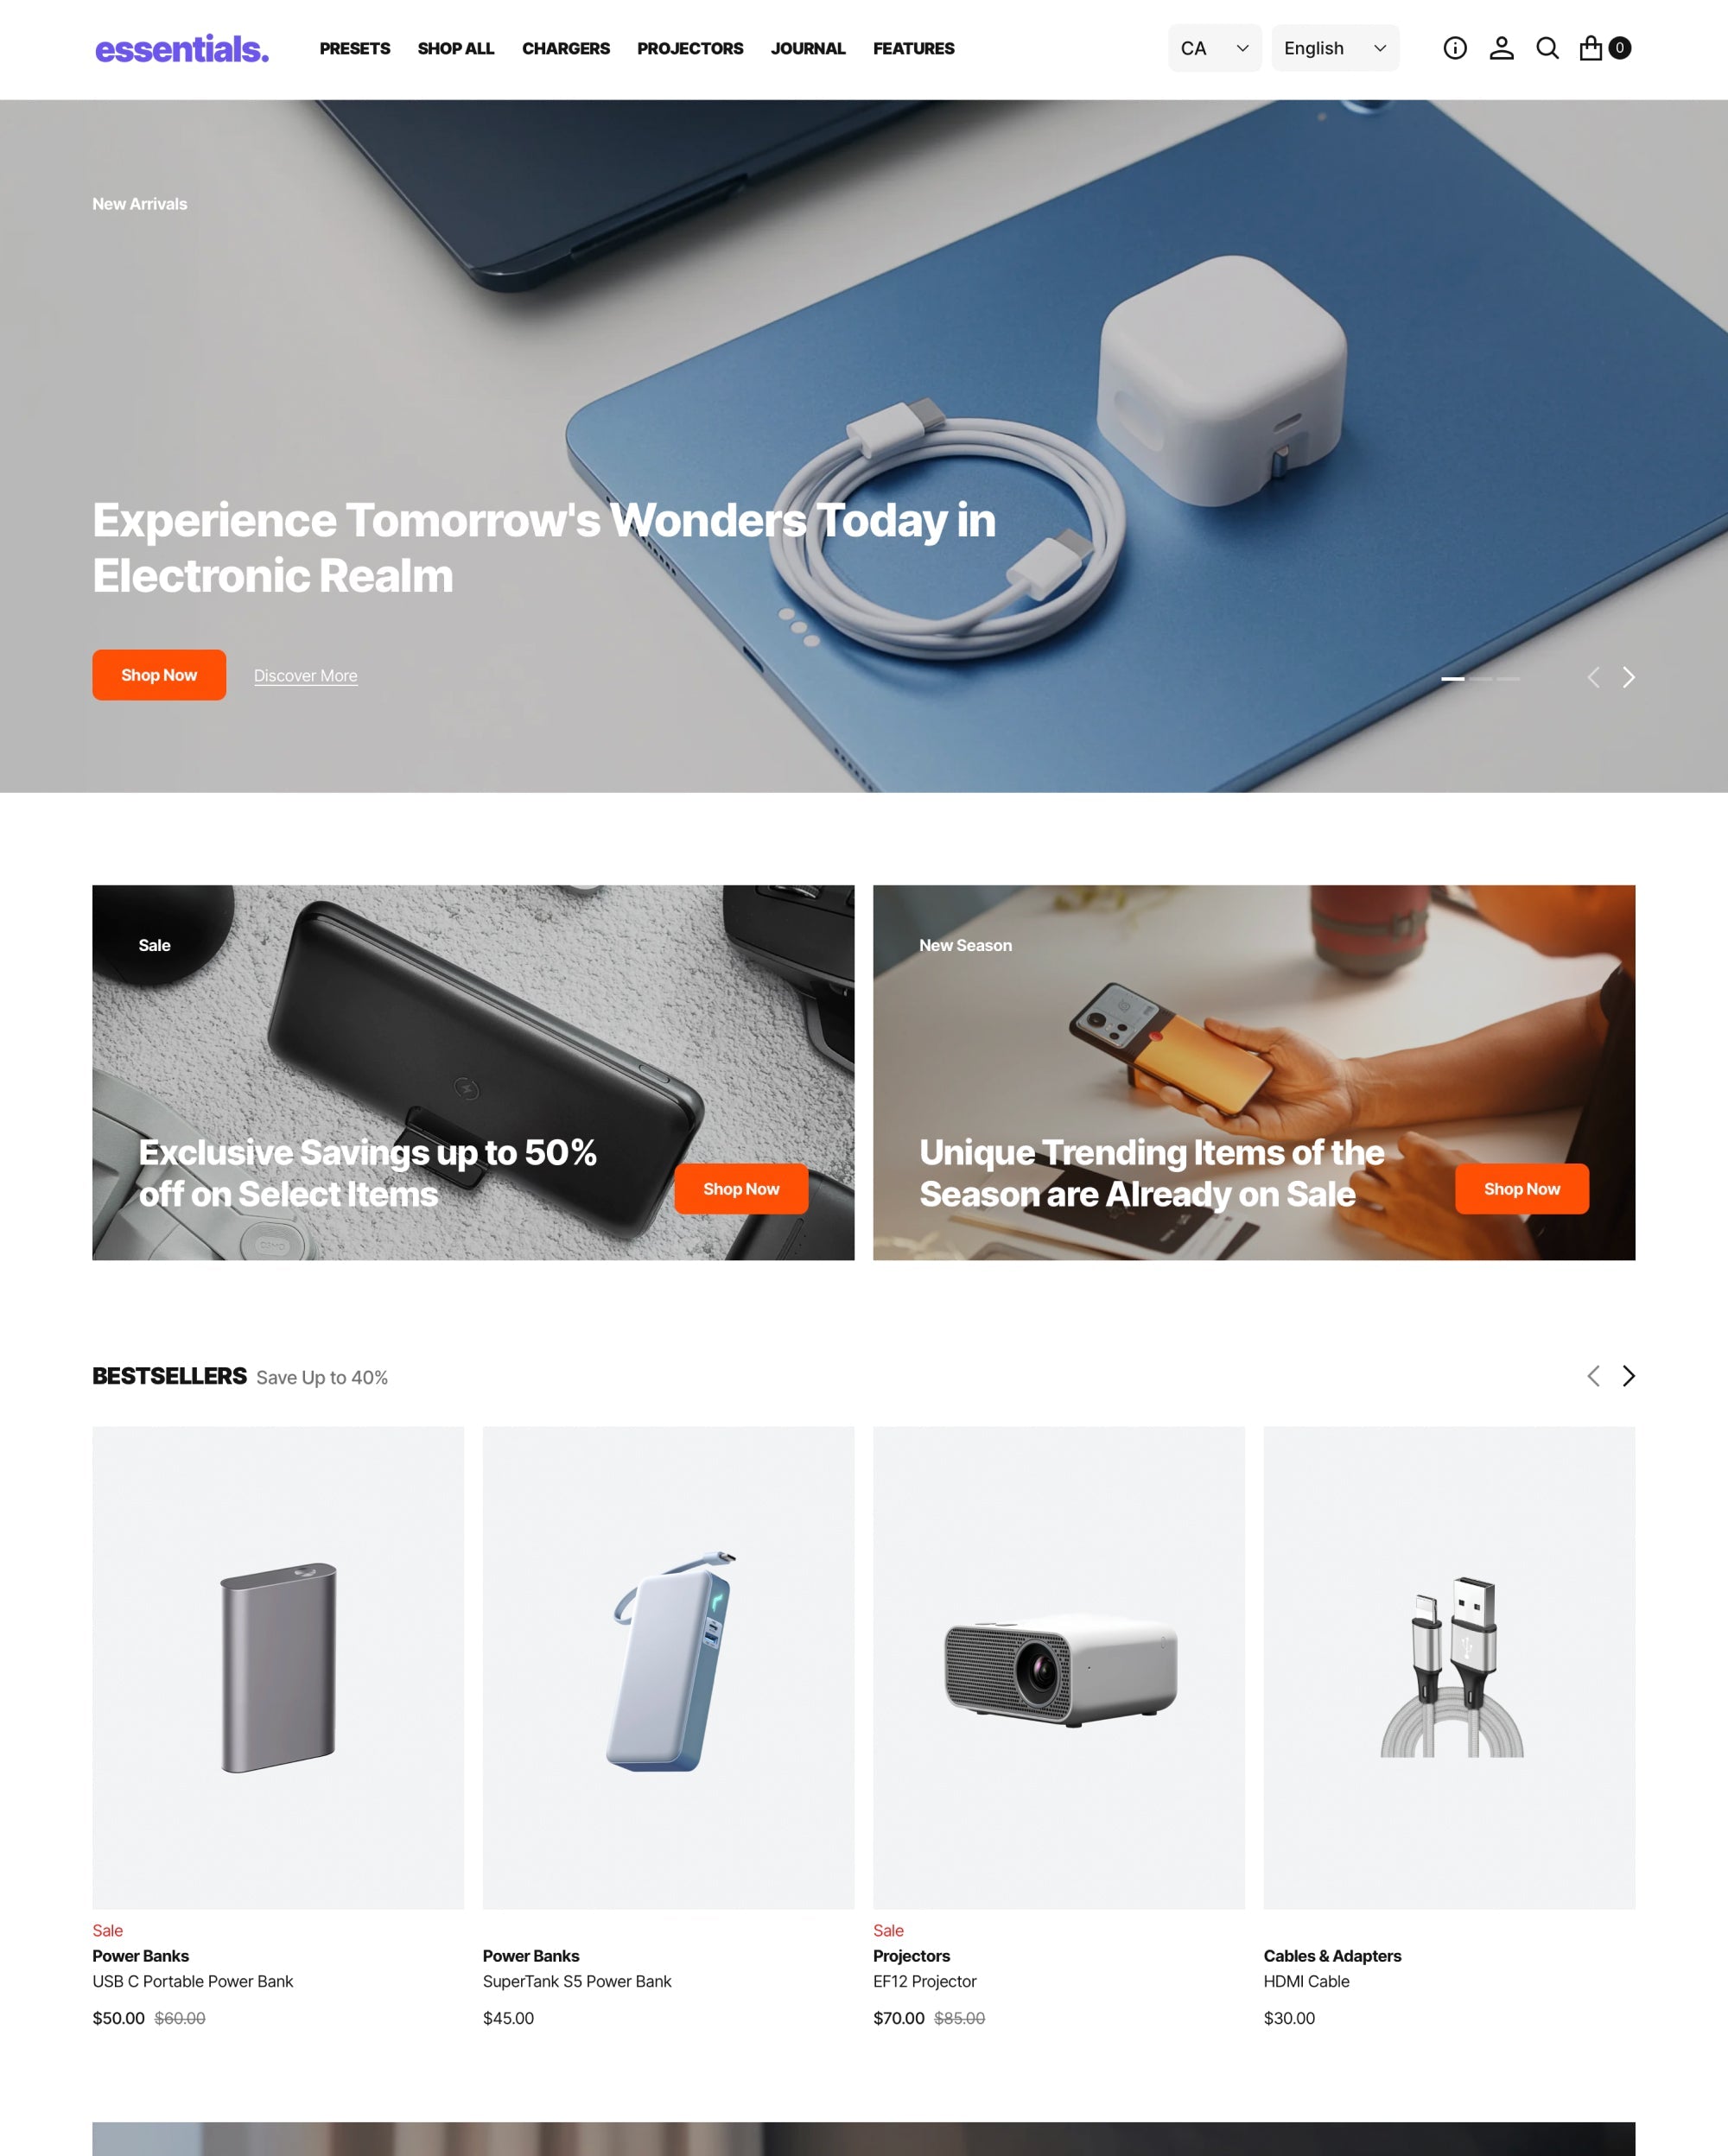Expand the English language selector dropdown
The width and height of the screenshot is (1728, 2156).
point(1333,48)
